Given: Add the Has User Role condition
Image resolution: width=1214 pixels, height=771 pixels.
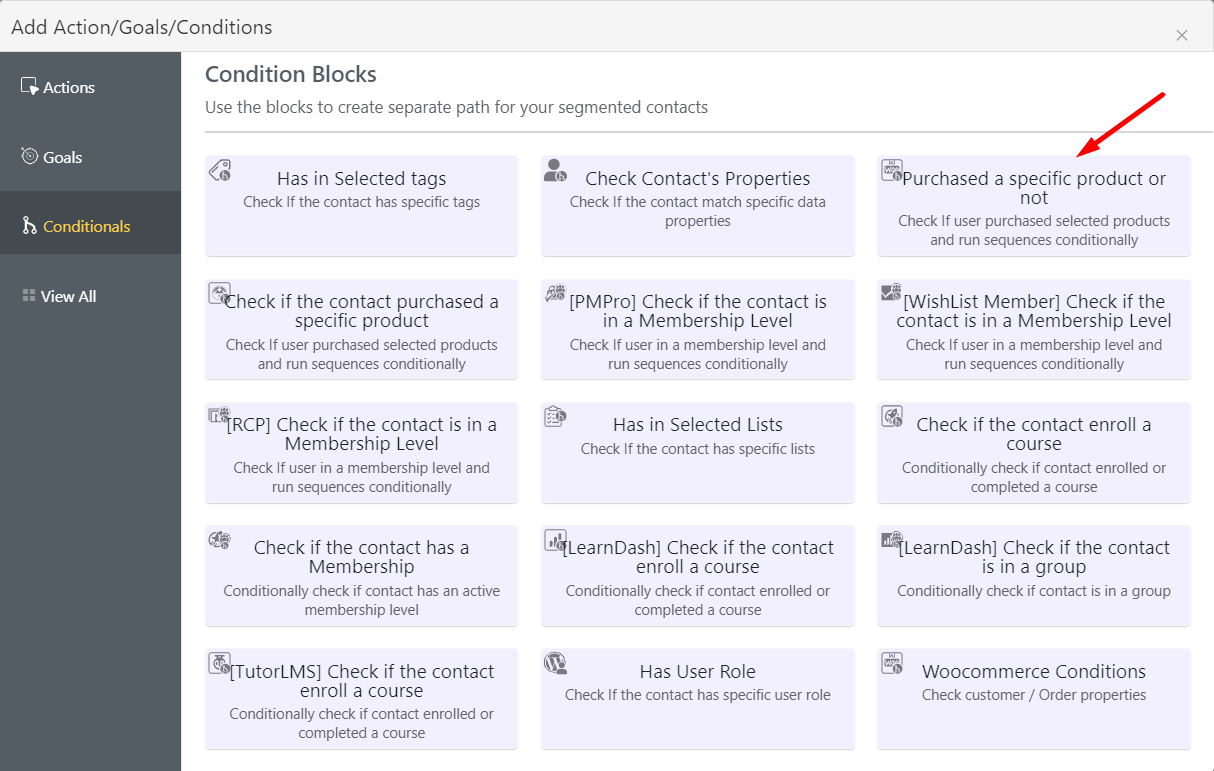Looking at the screenshot, I should [x=698, y=699].
